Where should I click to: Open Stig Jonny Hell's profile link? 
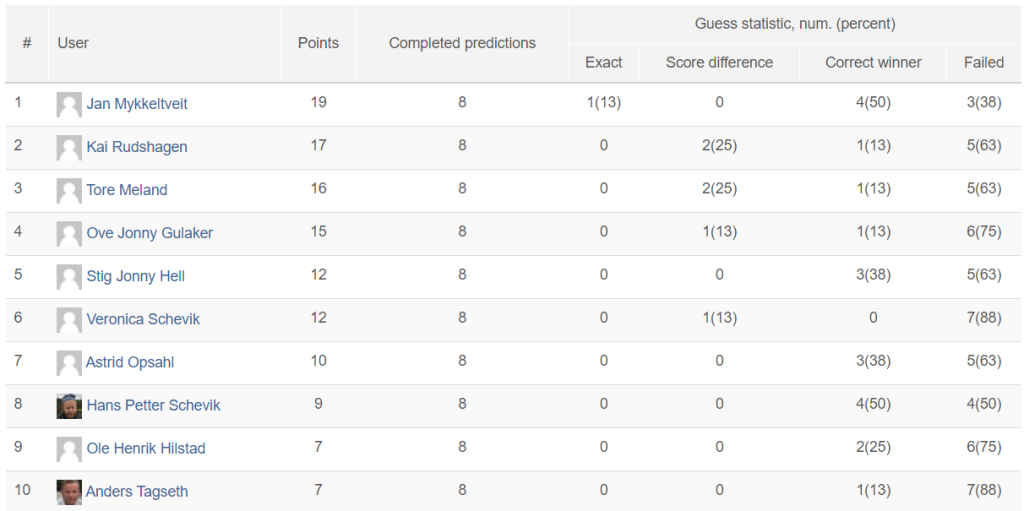click(136, 276)
